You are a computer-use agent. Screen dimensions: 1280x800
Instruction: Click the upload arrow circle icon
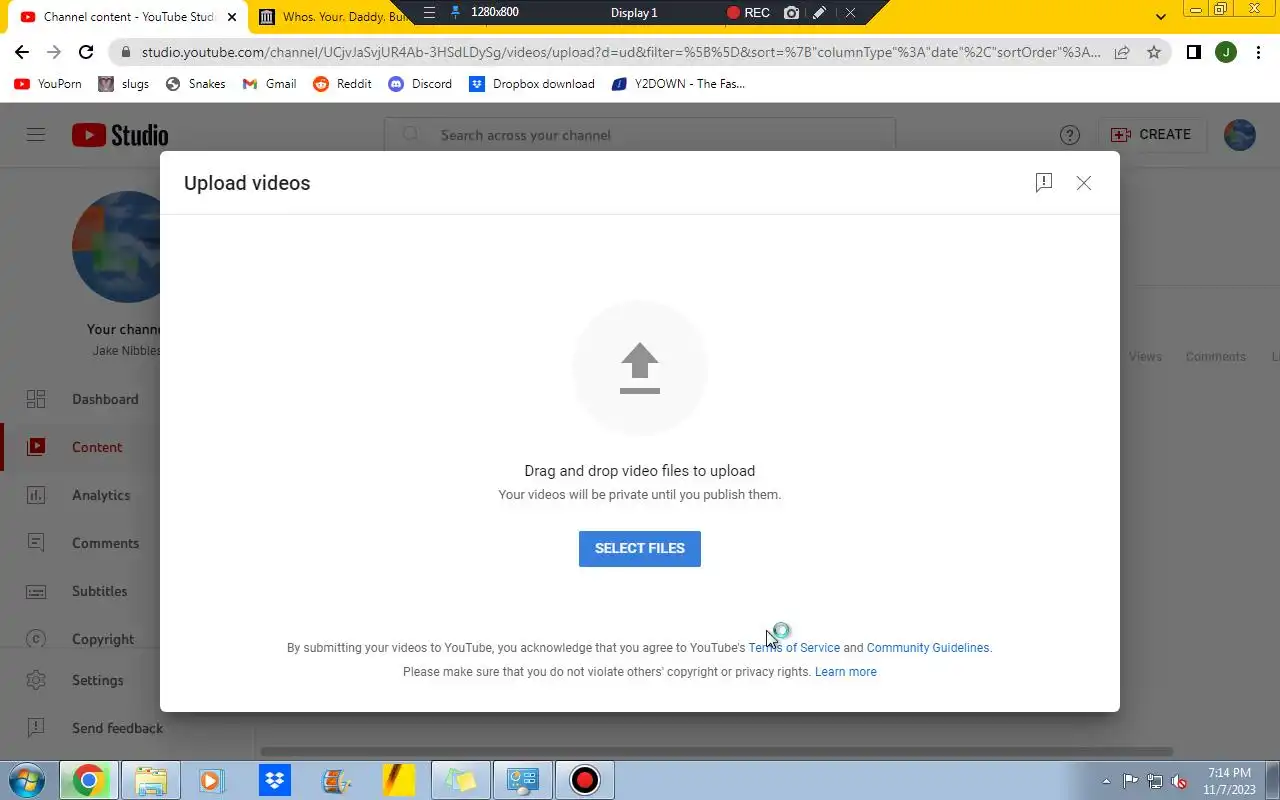pyautogui.click(x=640, y=368)
